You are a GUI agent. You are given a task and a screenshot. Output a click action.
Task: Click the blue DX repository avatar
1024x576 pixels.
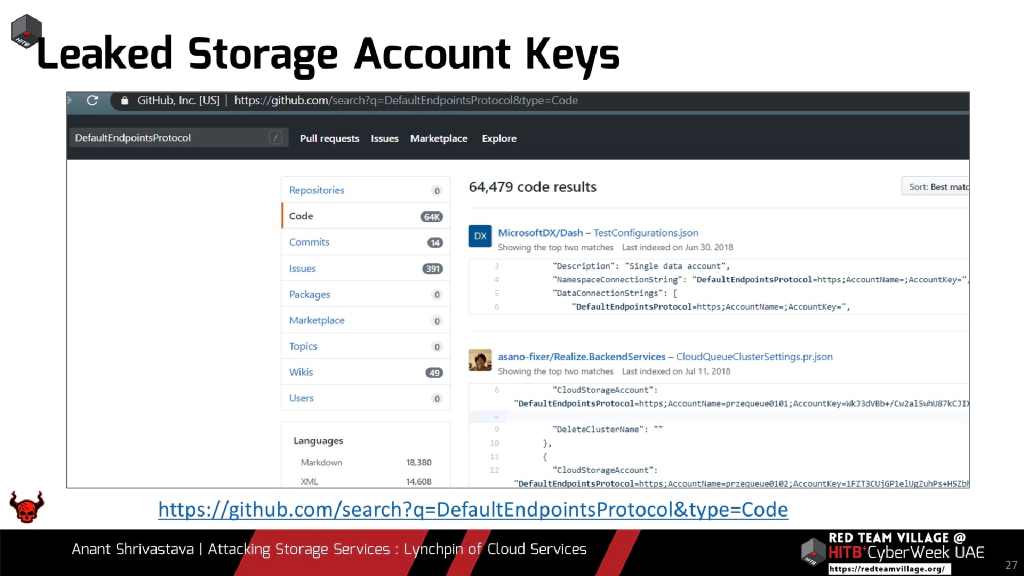[480, 235]
